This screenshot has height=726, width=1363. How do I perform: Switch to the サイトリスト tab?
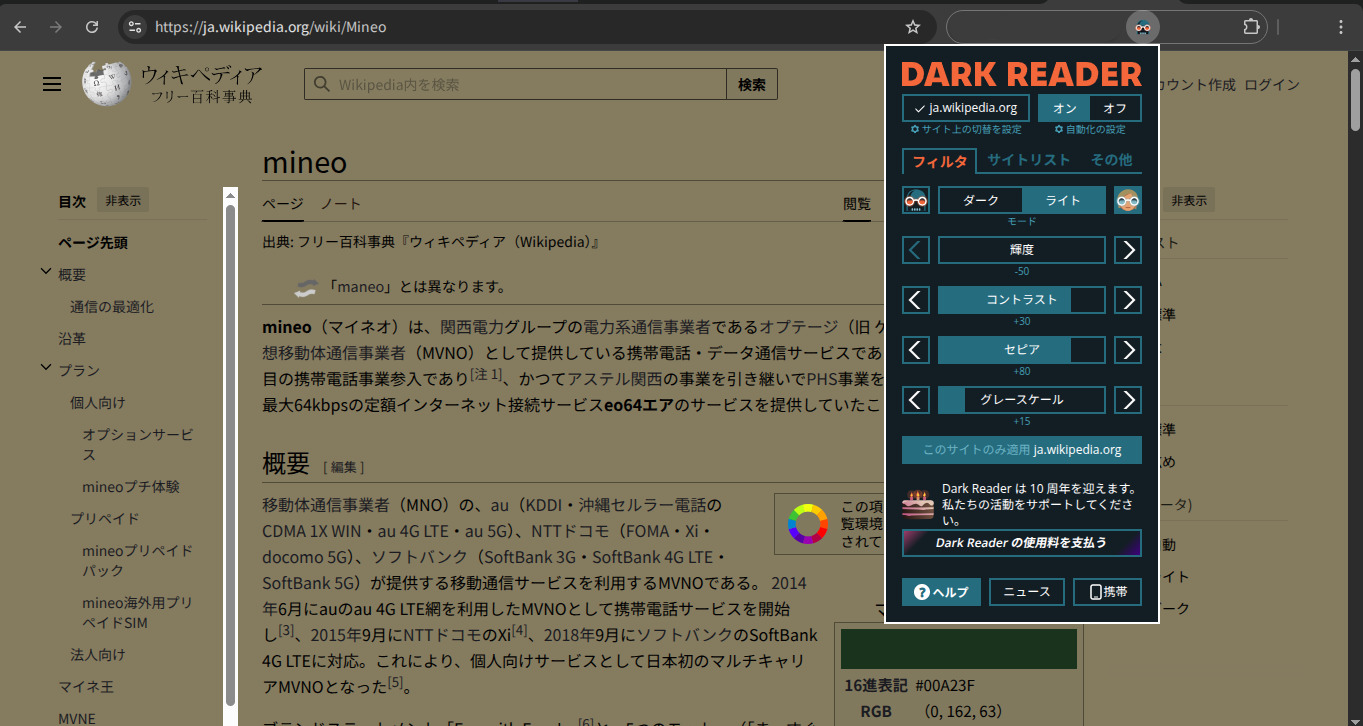(x=1028, y=160)
